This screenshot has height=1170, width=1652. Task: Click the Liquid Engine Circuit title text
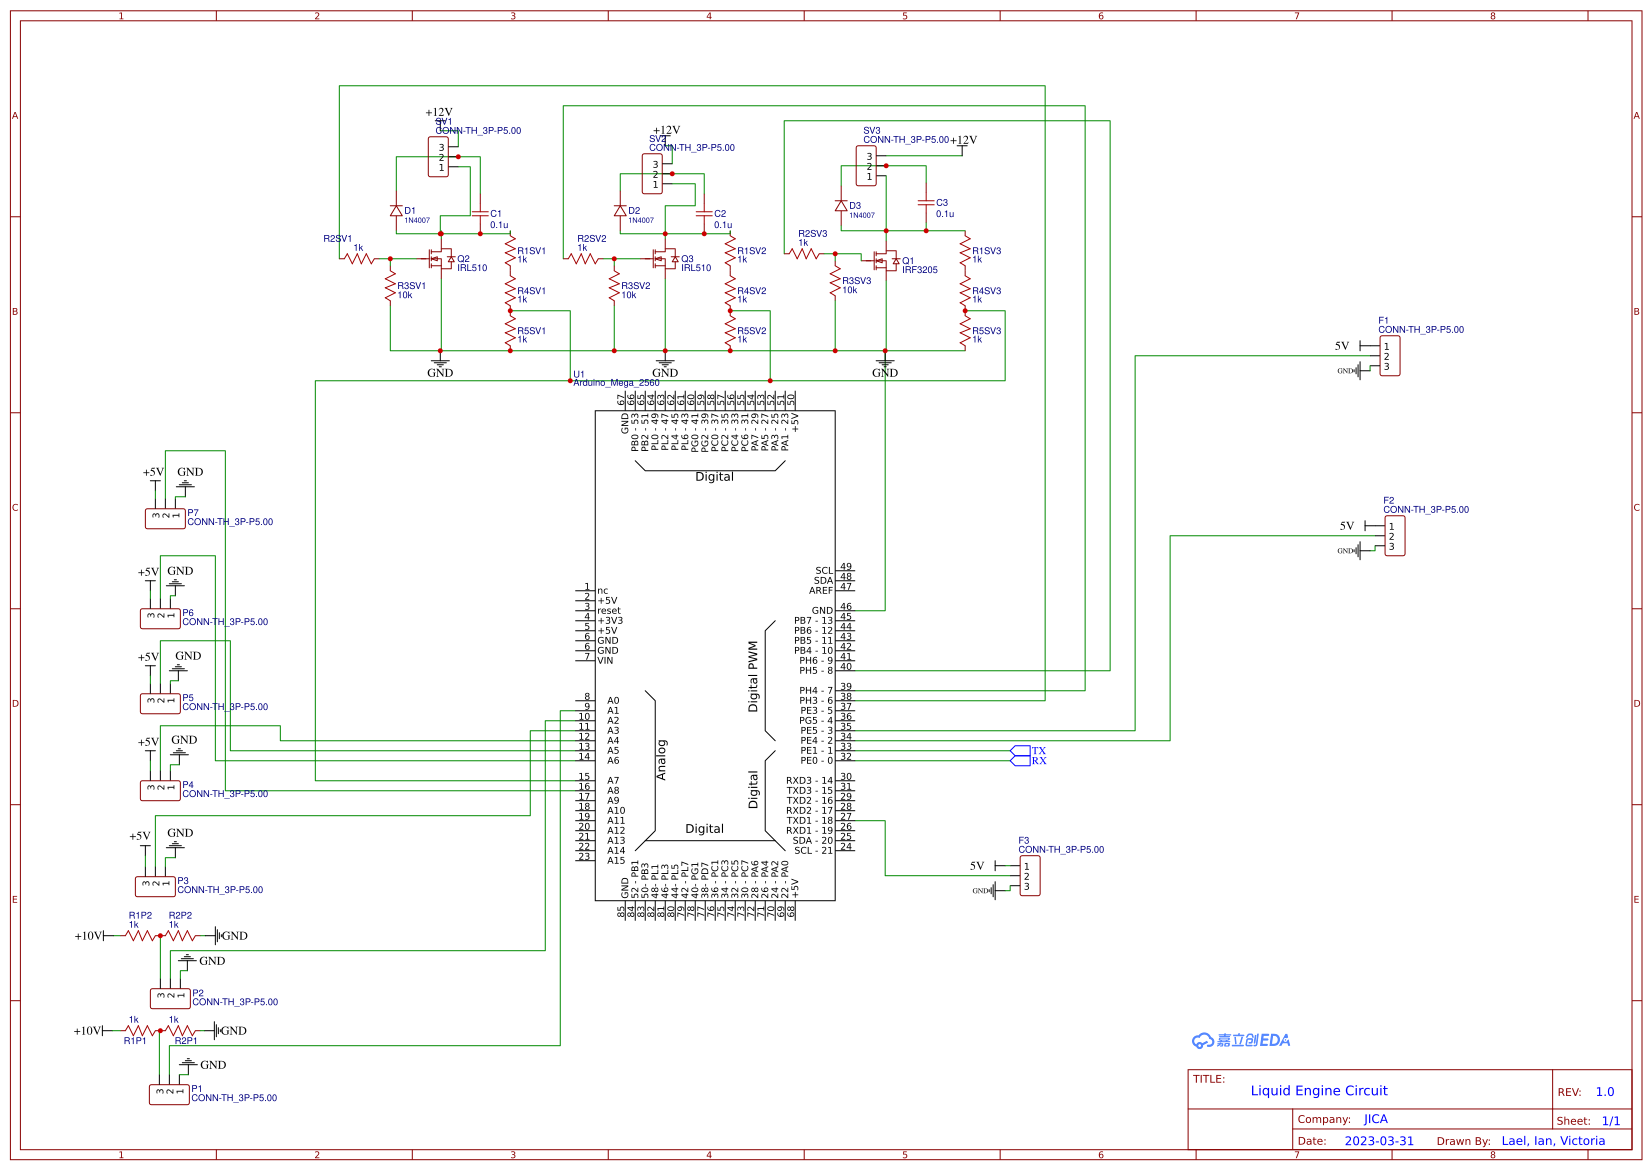click(x=1318, y=1090)
